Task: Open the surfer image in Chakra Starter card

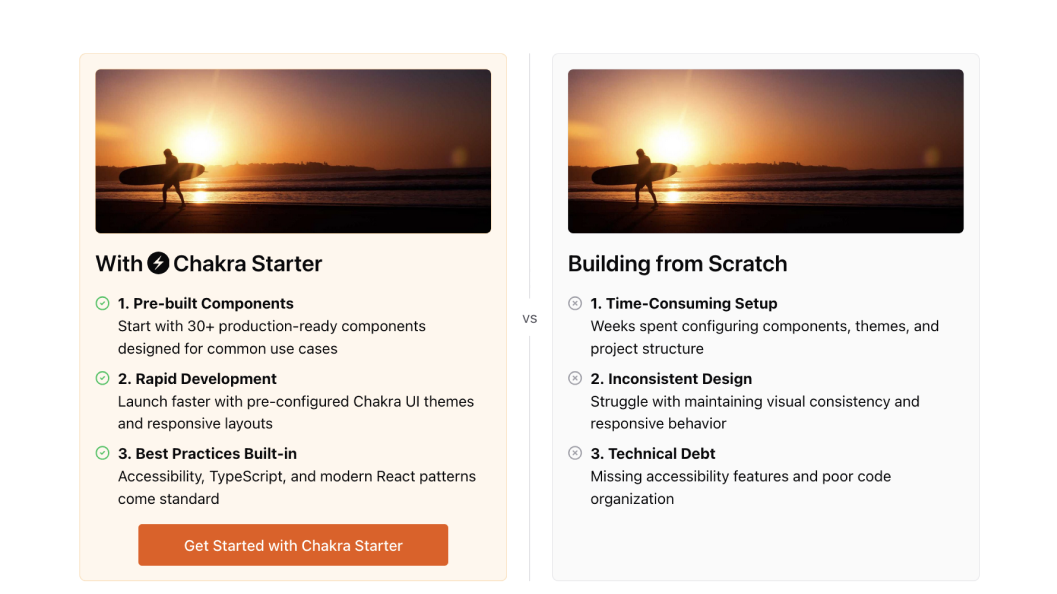Action: [x=293, y=151]
